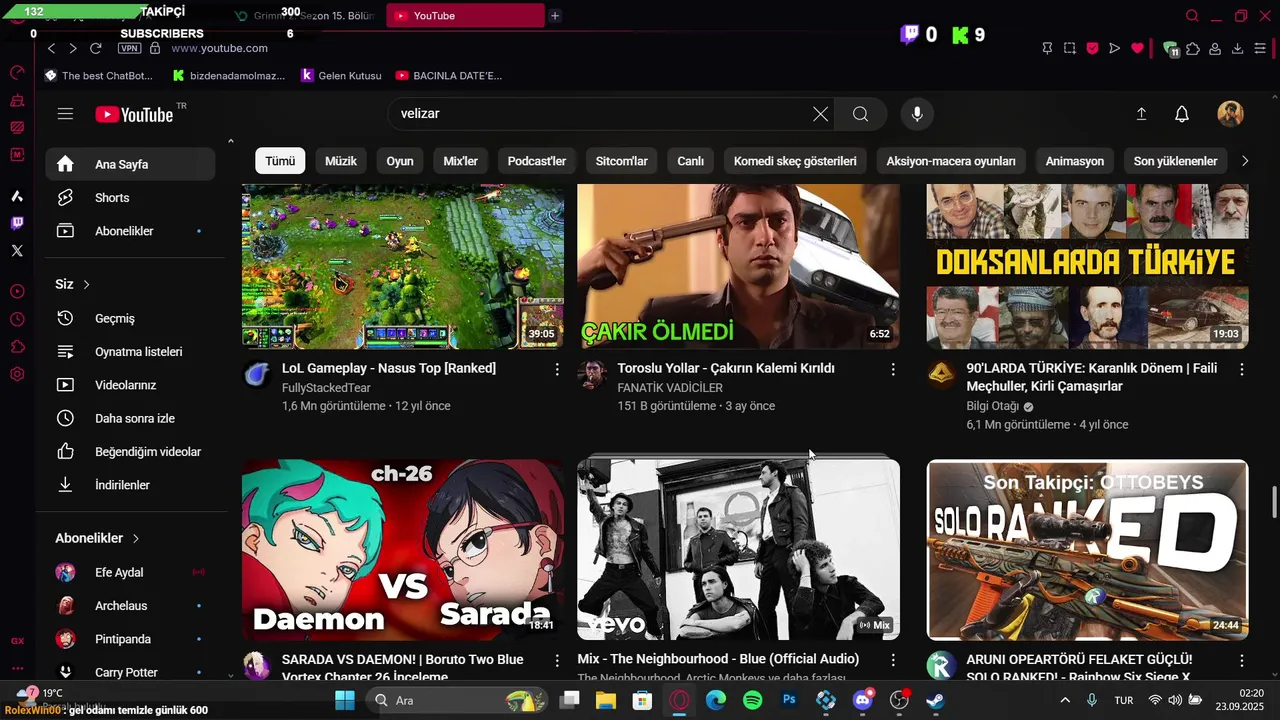Open FullyStackedTear channel link
The image size is (1280, 720).
tap(326, 388)
